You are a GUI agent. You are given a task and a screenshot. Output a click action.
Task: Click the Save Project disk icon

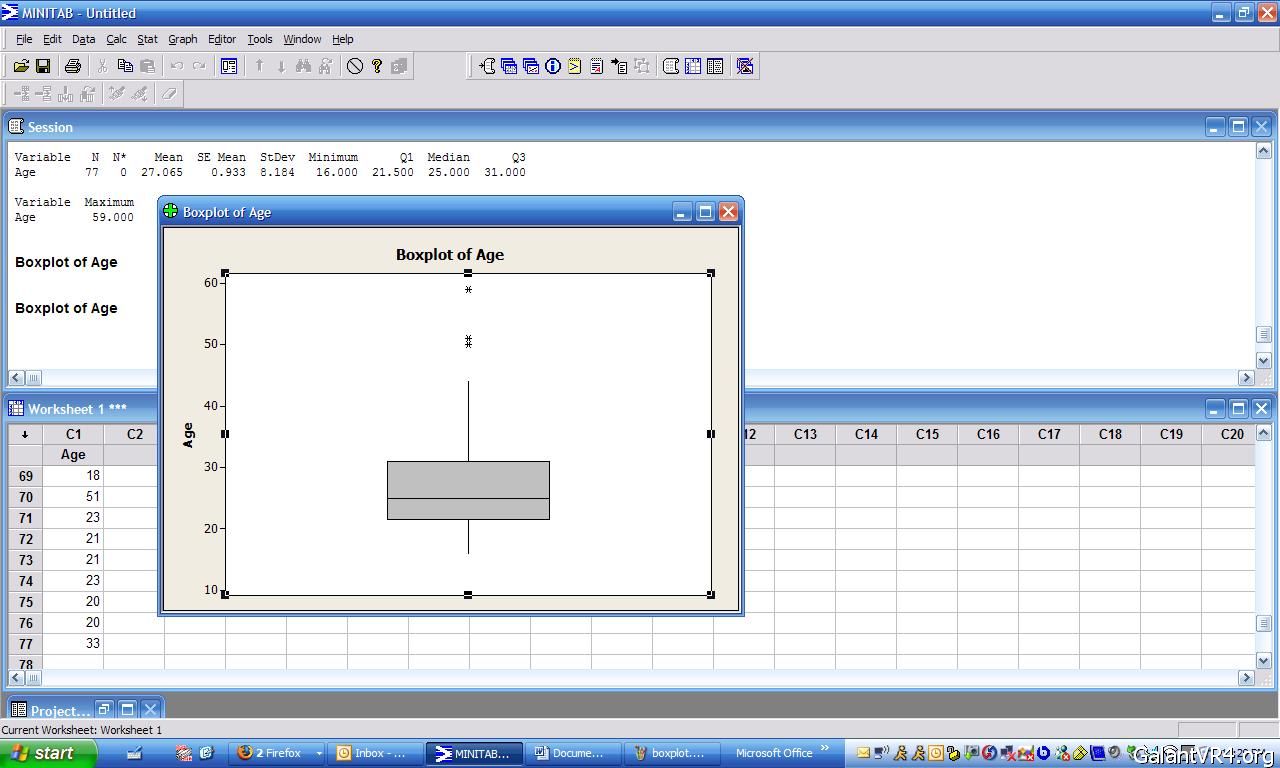(43, 66)
